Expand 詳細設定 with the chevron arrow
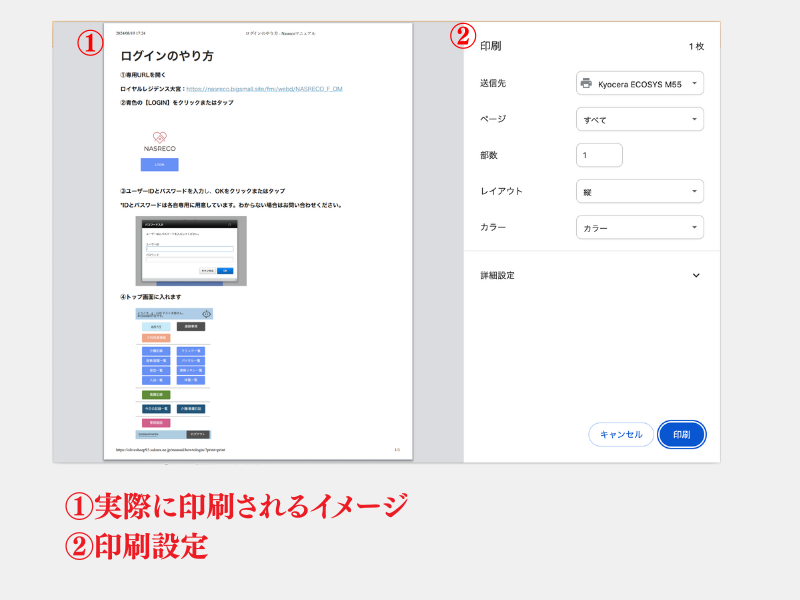 click(696, 275)
